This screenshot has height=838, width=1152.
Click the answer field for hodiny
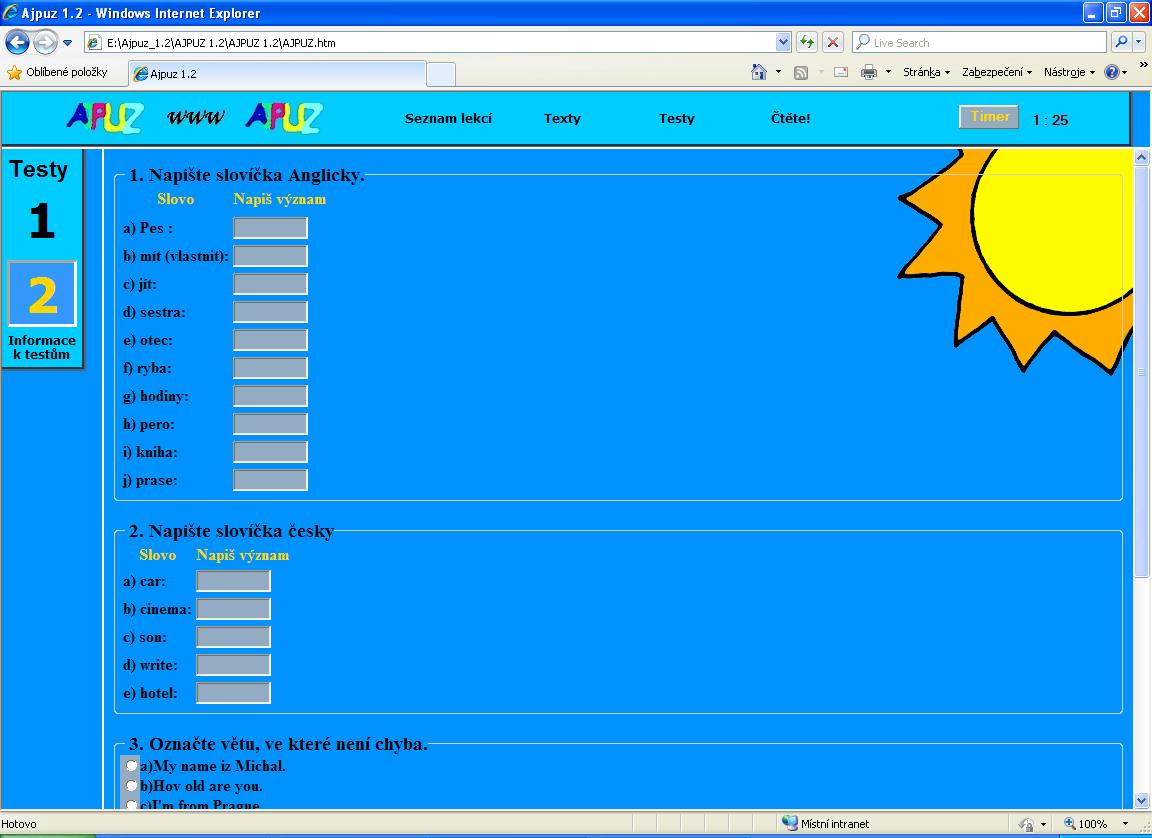[x=270, y=396]
